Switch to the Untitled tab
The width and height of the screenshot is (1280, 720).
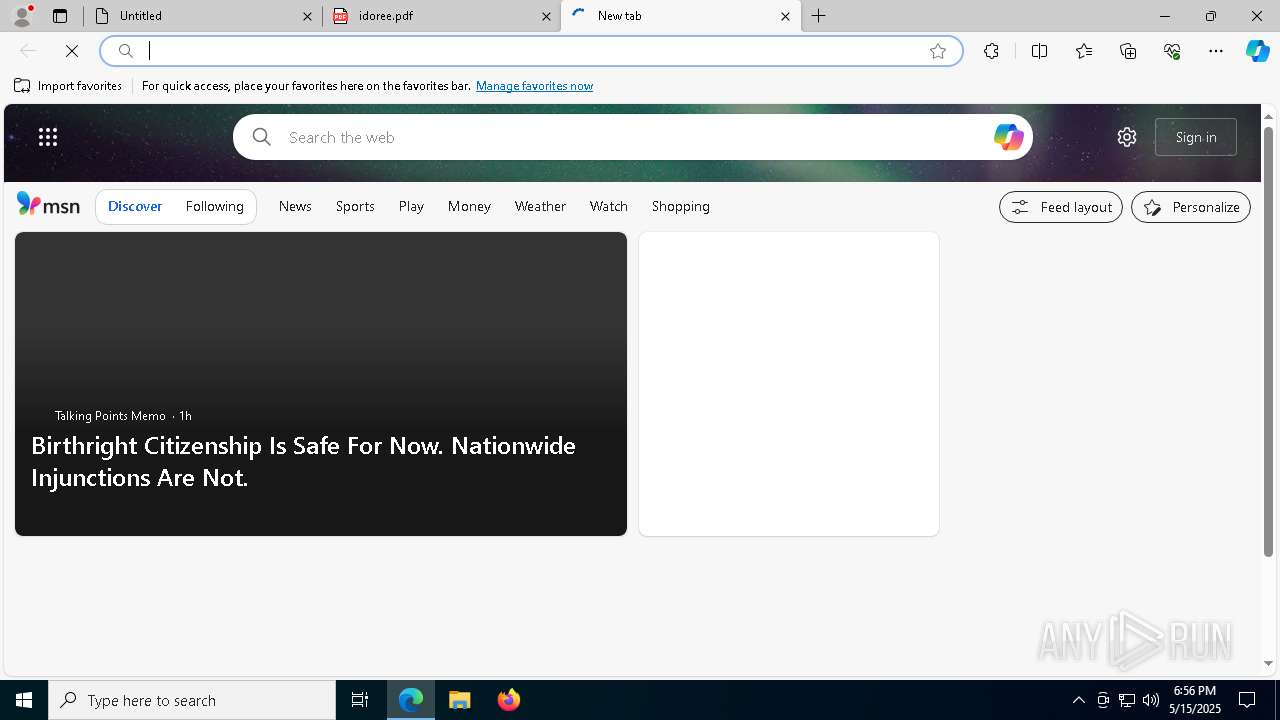(x=204, y=16)
